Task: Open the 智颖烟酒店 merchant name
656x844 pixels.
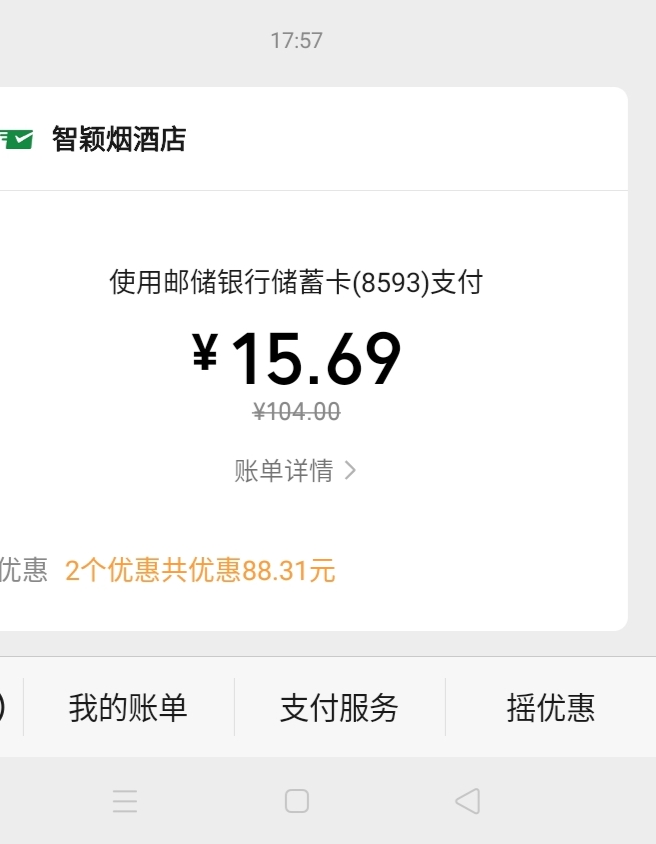Action: coord(119,139)
